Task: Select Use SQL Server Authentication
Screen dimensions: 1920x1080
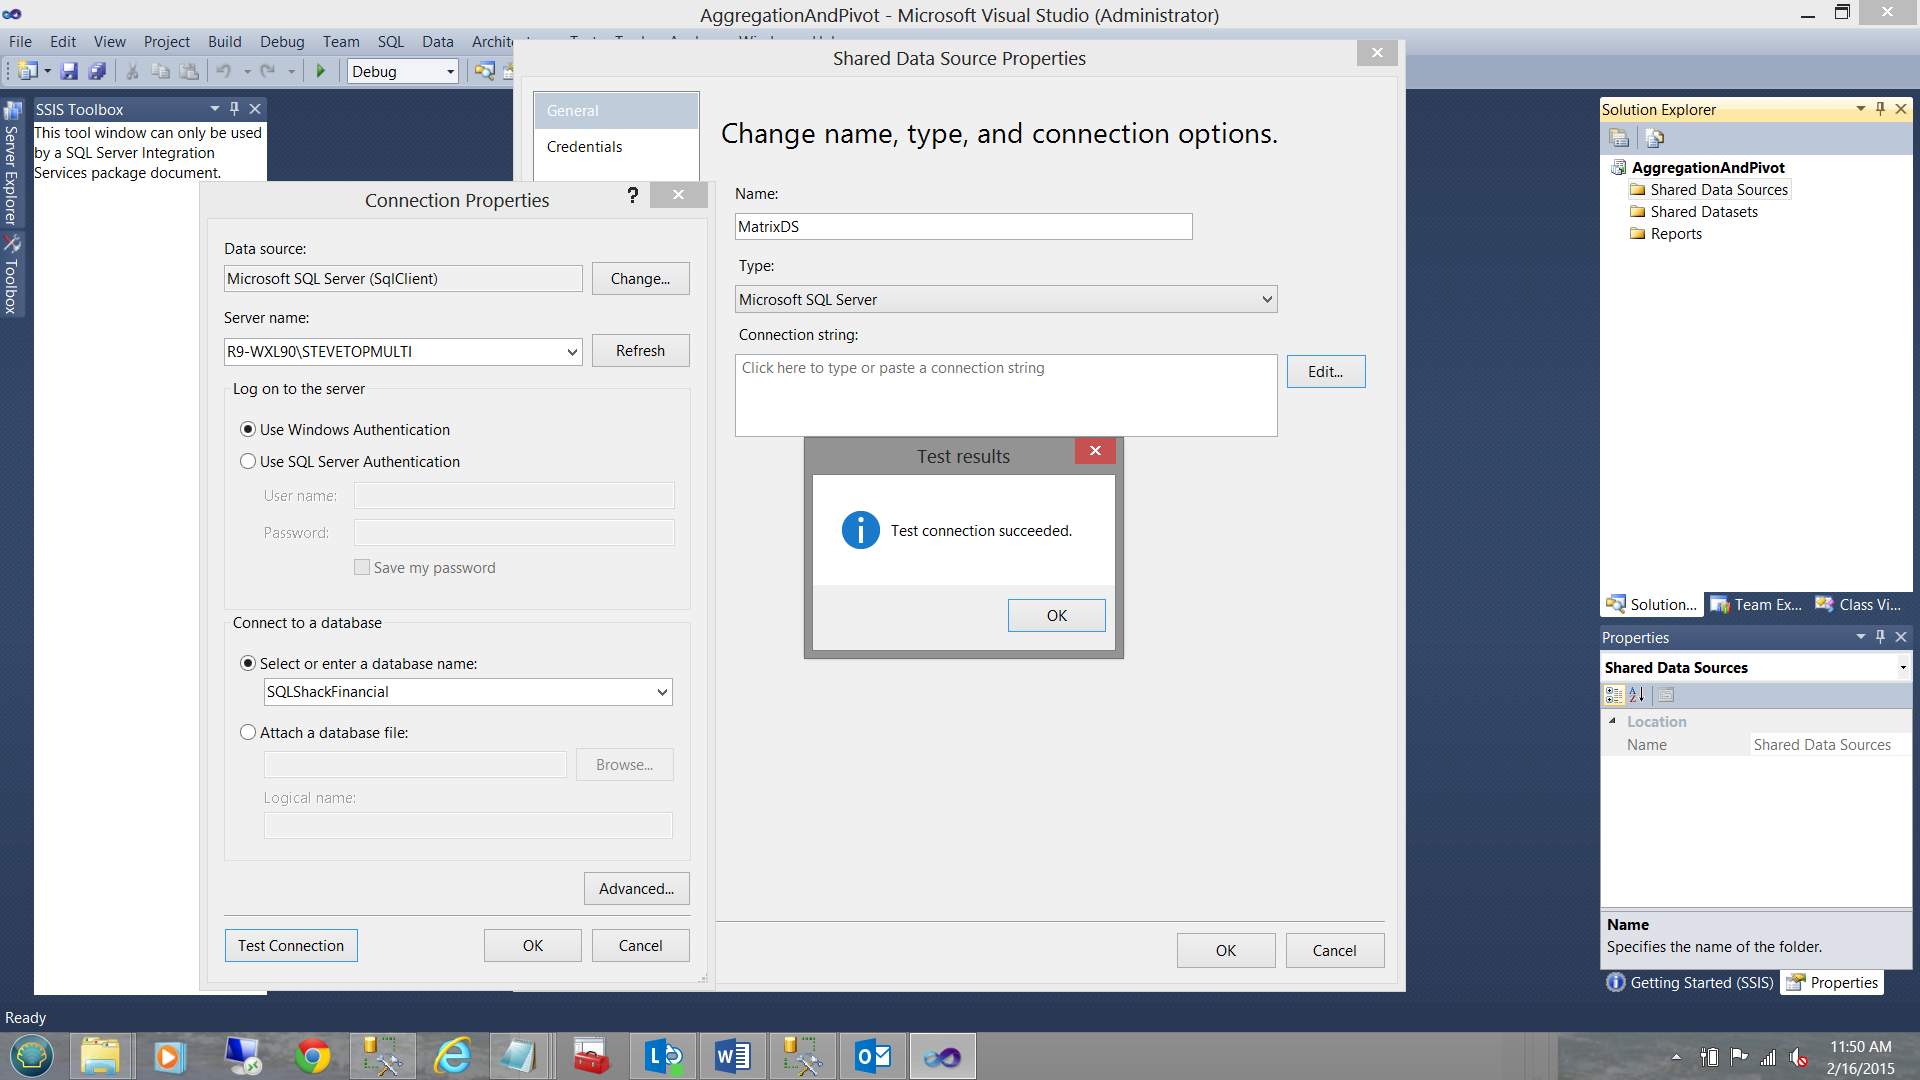Action: 248,461
